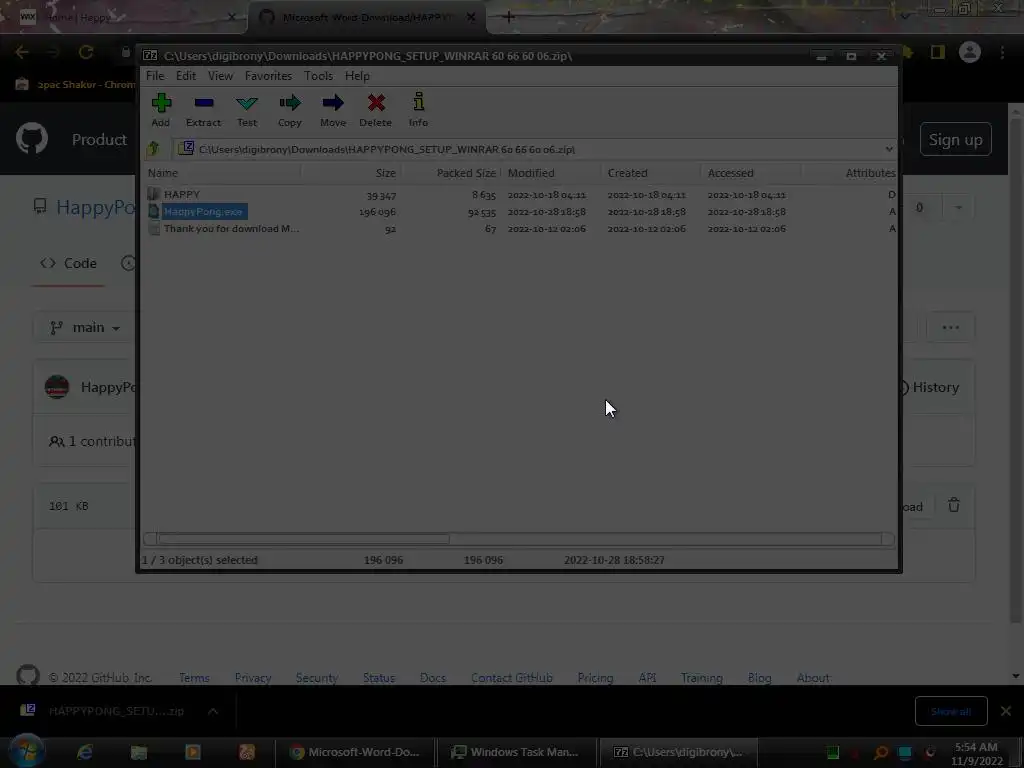The height and width of the screenshot is (768, 1024).
Task: Open the Privacy footer link
Action: point(253,678)
